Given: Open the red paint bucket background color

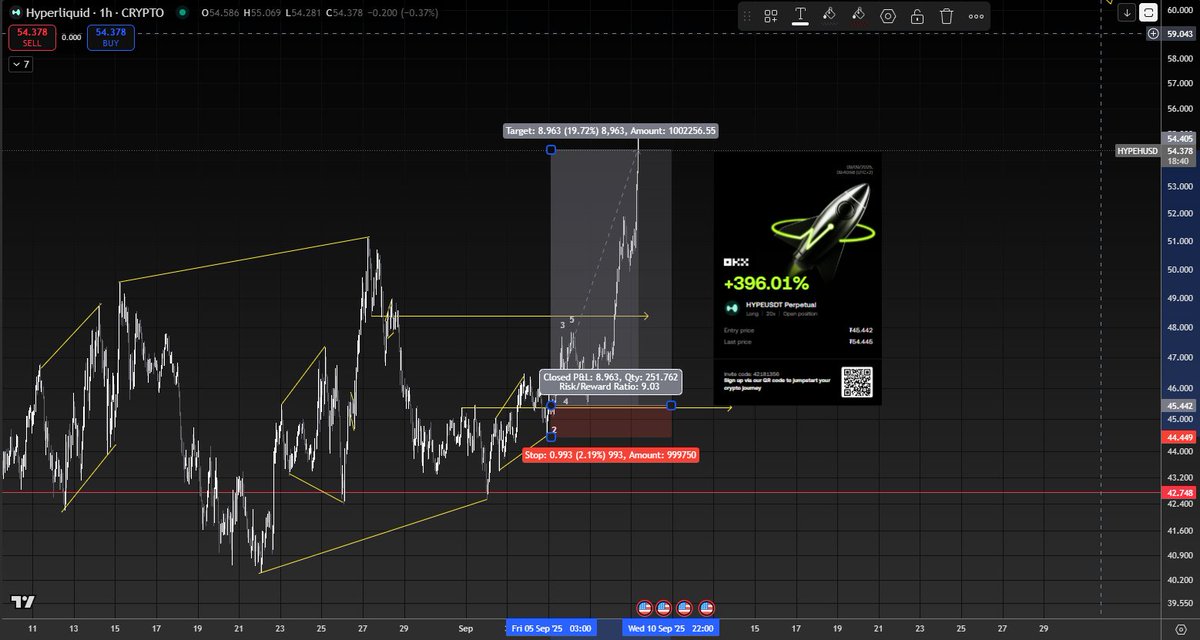Looking at the screenshot, I should pyautogui.click(x=858, y=16).
